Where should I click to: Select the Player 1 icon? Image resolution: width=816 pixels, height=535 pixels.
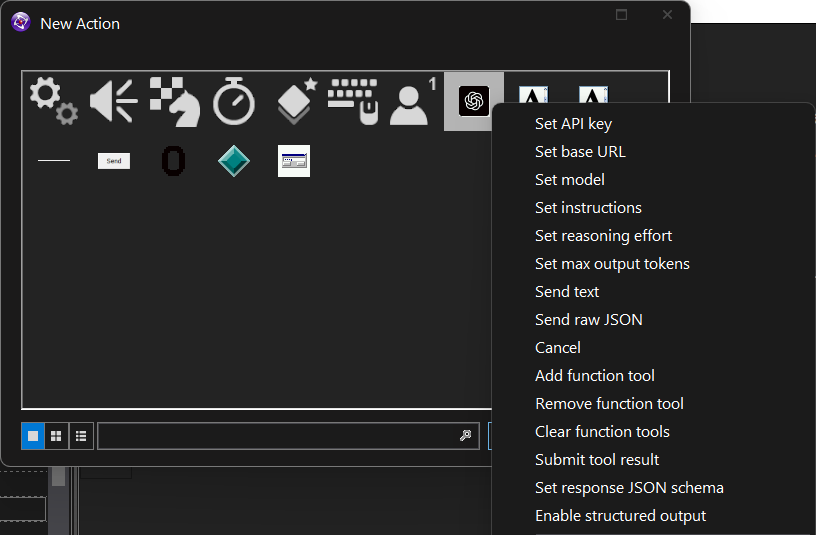413,101
